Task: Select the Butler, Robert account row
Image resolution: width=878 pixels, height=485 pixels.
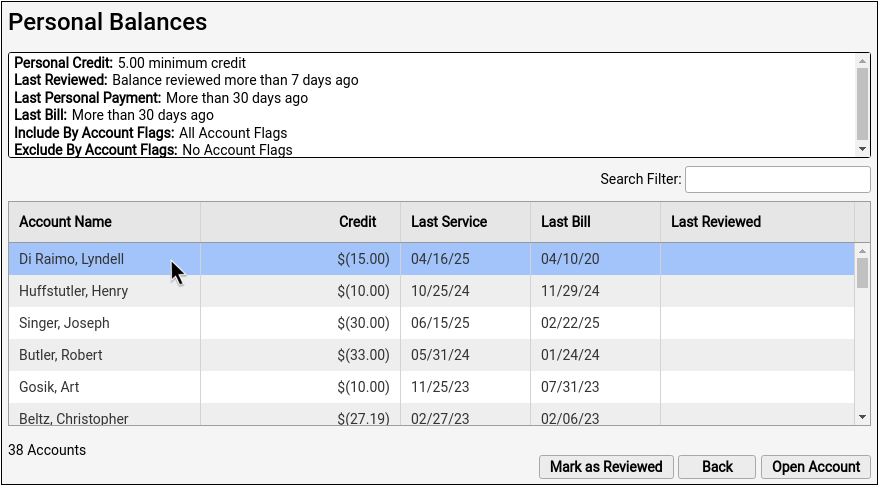Action: (x=432, y=355)
